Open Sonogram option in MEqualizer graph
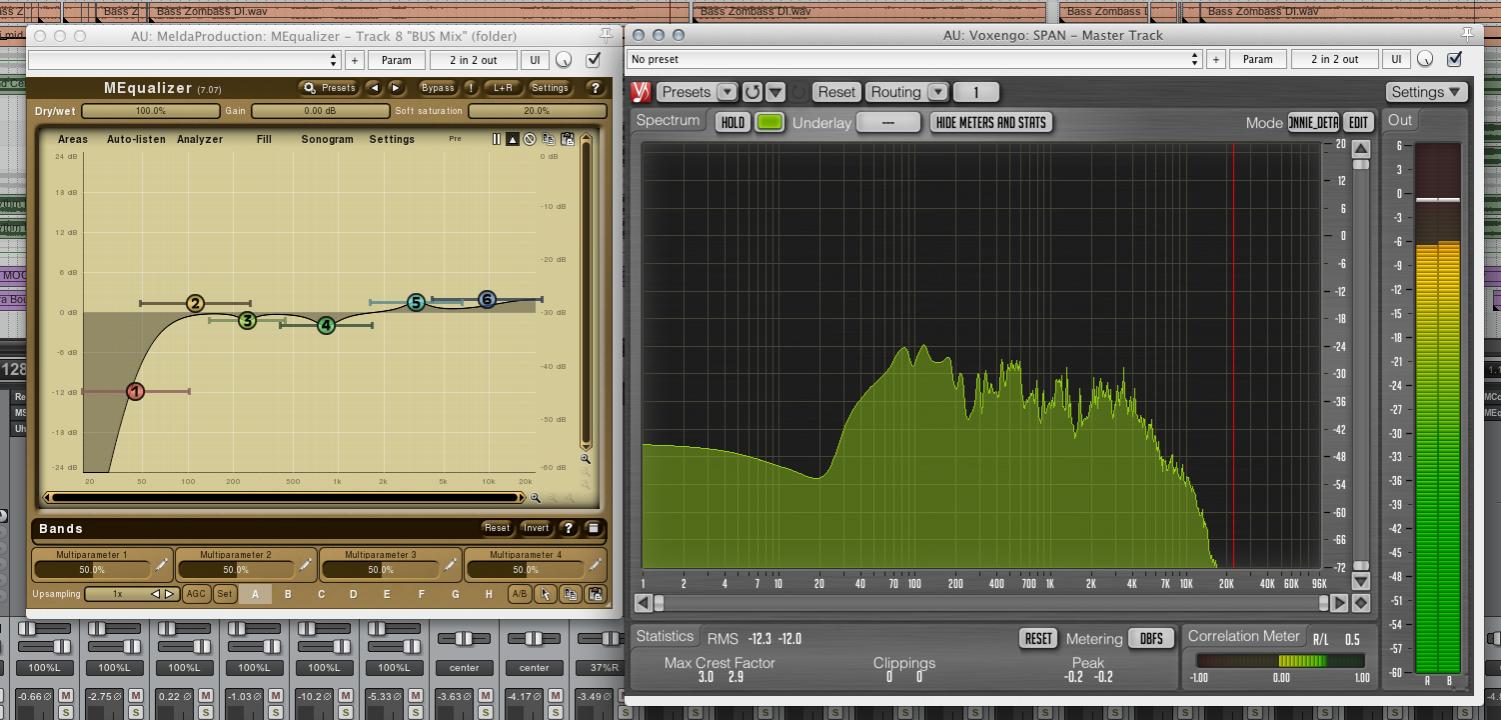 point(327,139)
